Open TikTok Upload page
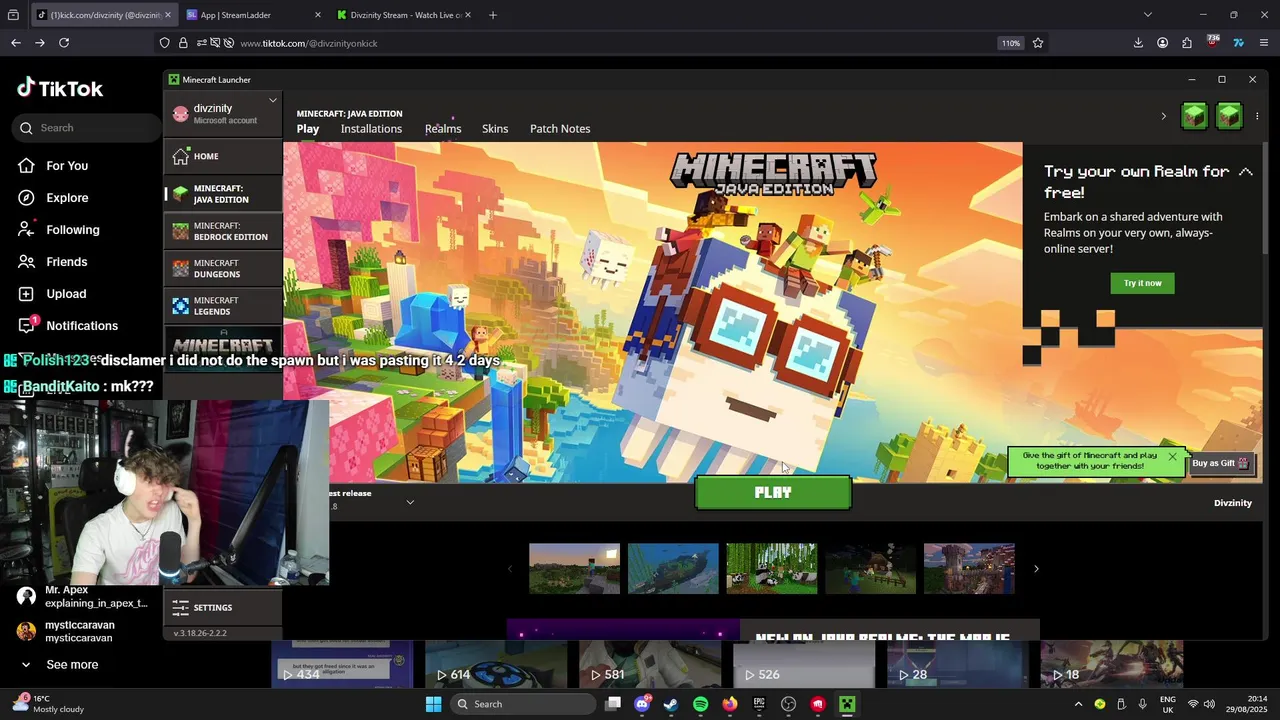 coord(66,294)
